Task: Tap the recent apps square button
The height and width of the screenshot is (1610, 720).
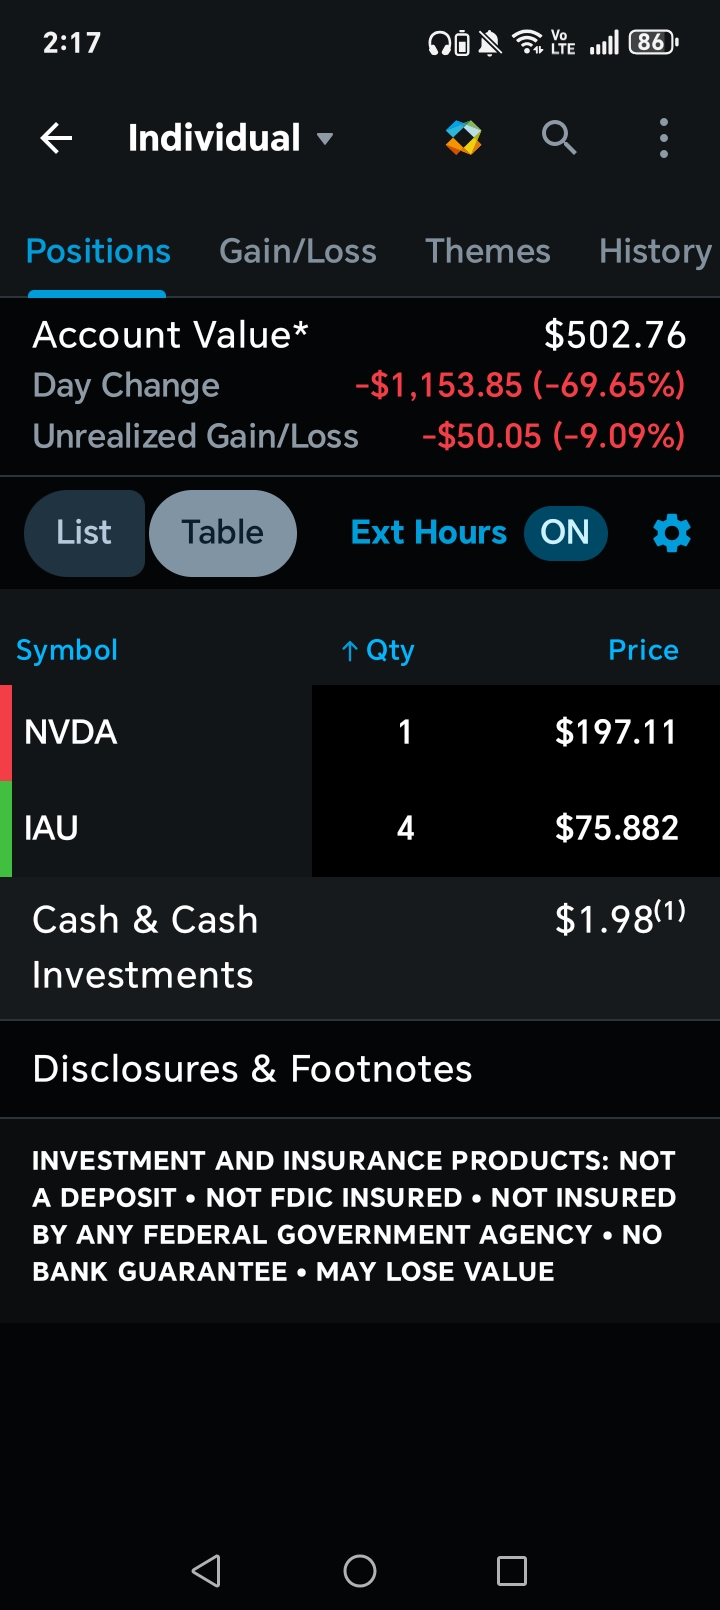Action: [x=512, y=1571]
